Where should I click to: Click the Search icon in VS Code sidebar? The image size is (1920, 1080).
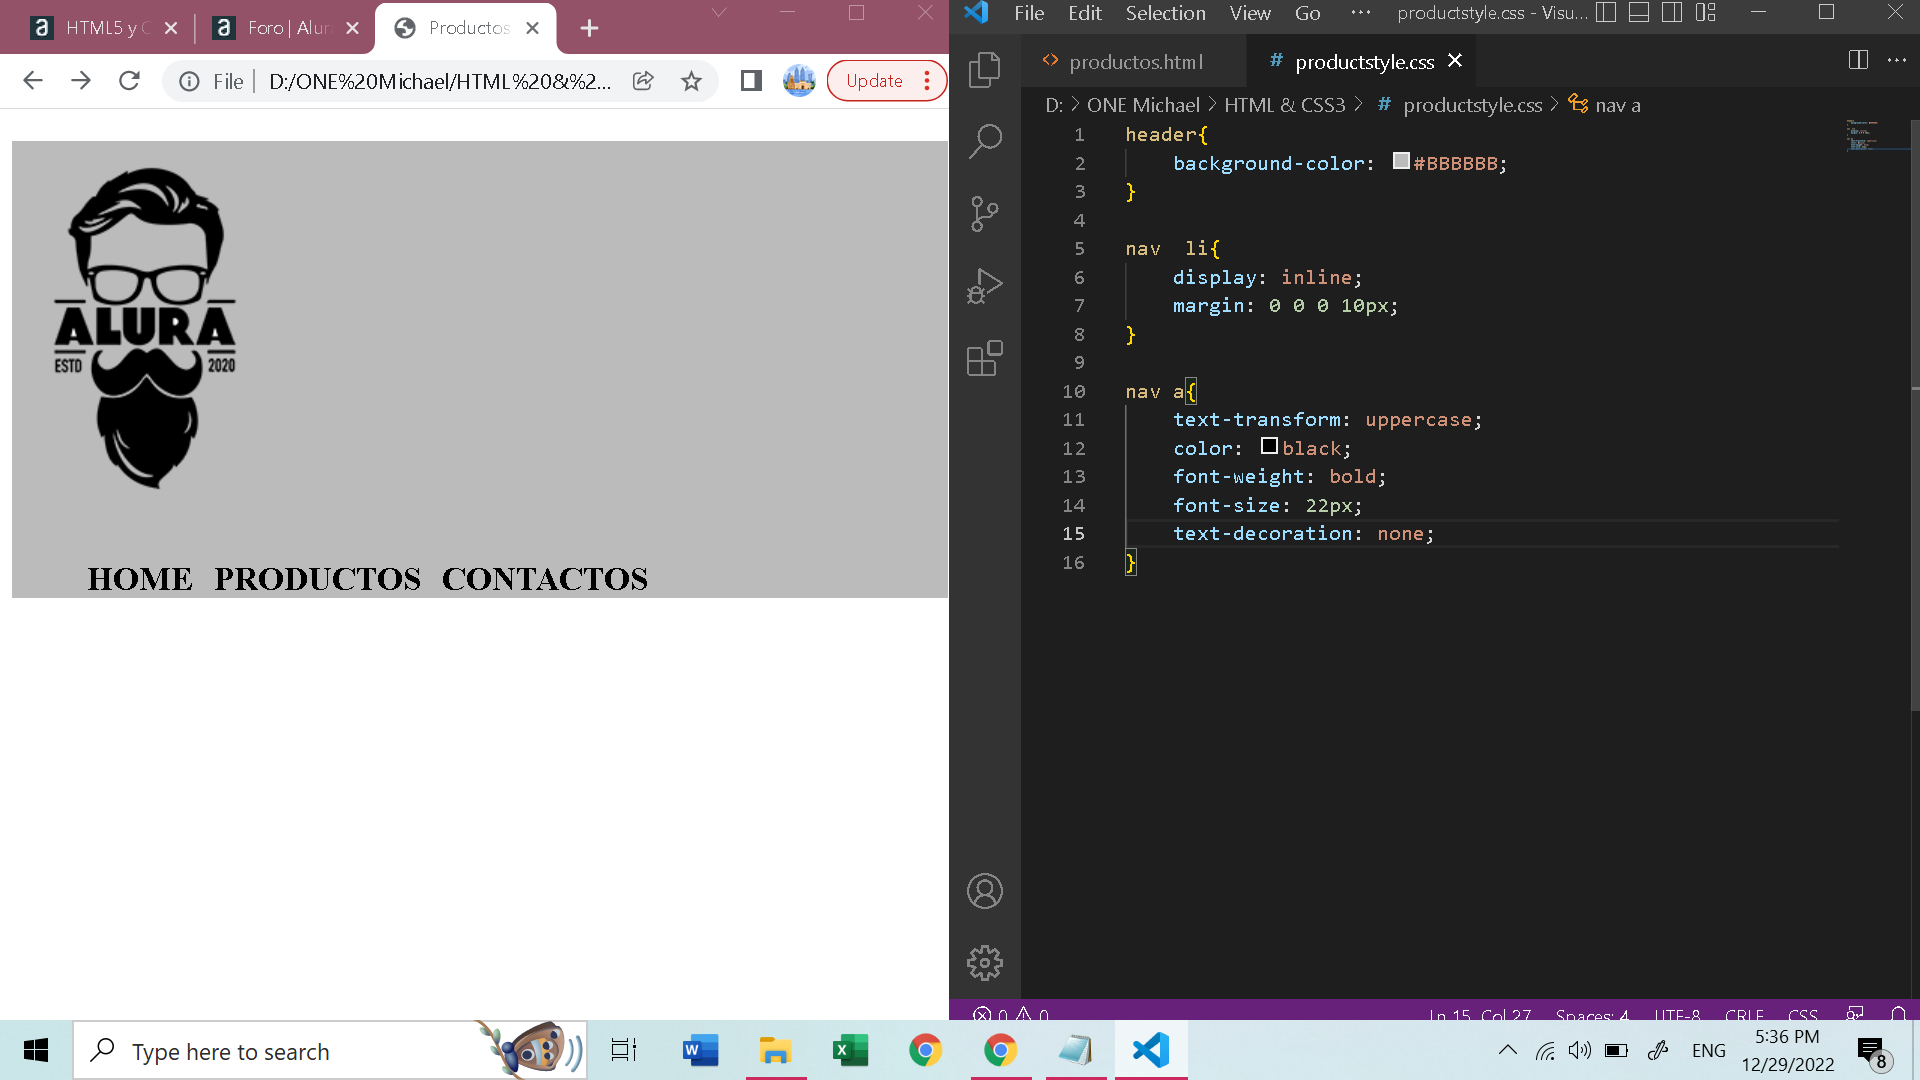click(x=985, y=141)
